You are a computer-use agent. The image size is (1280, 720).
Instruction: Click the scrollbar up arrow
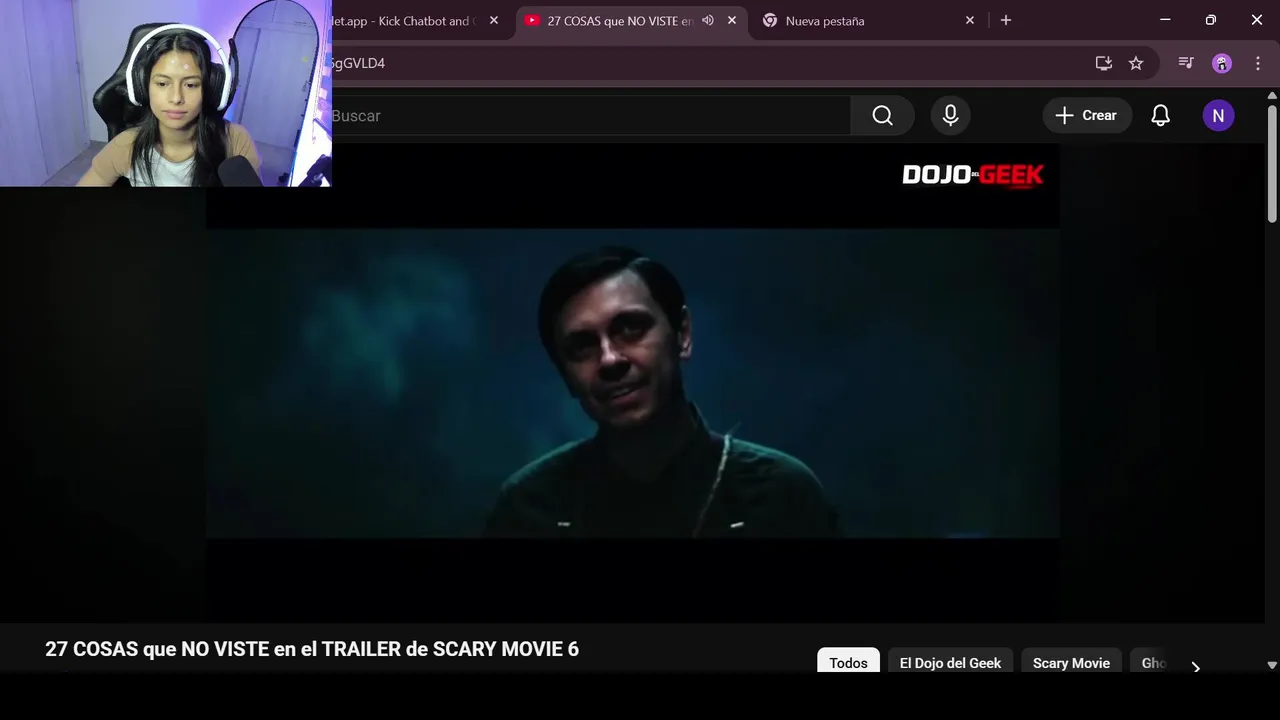click(1272, 96)
